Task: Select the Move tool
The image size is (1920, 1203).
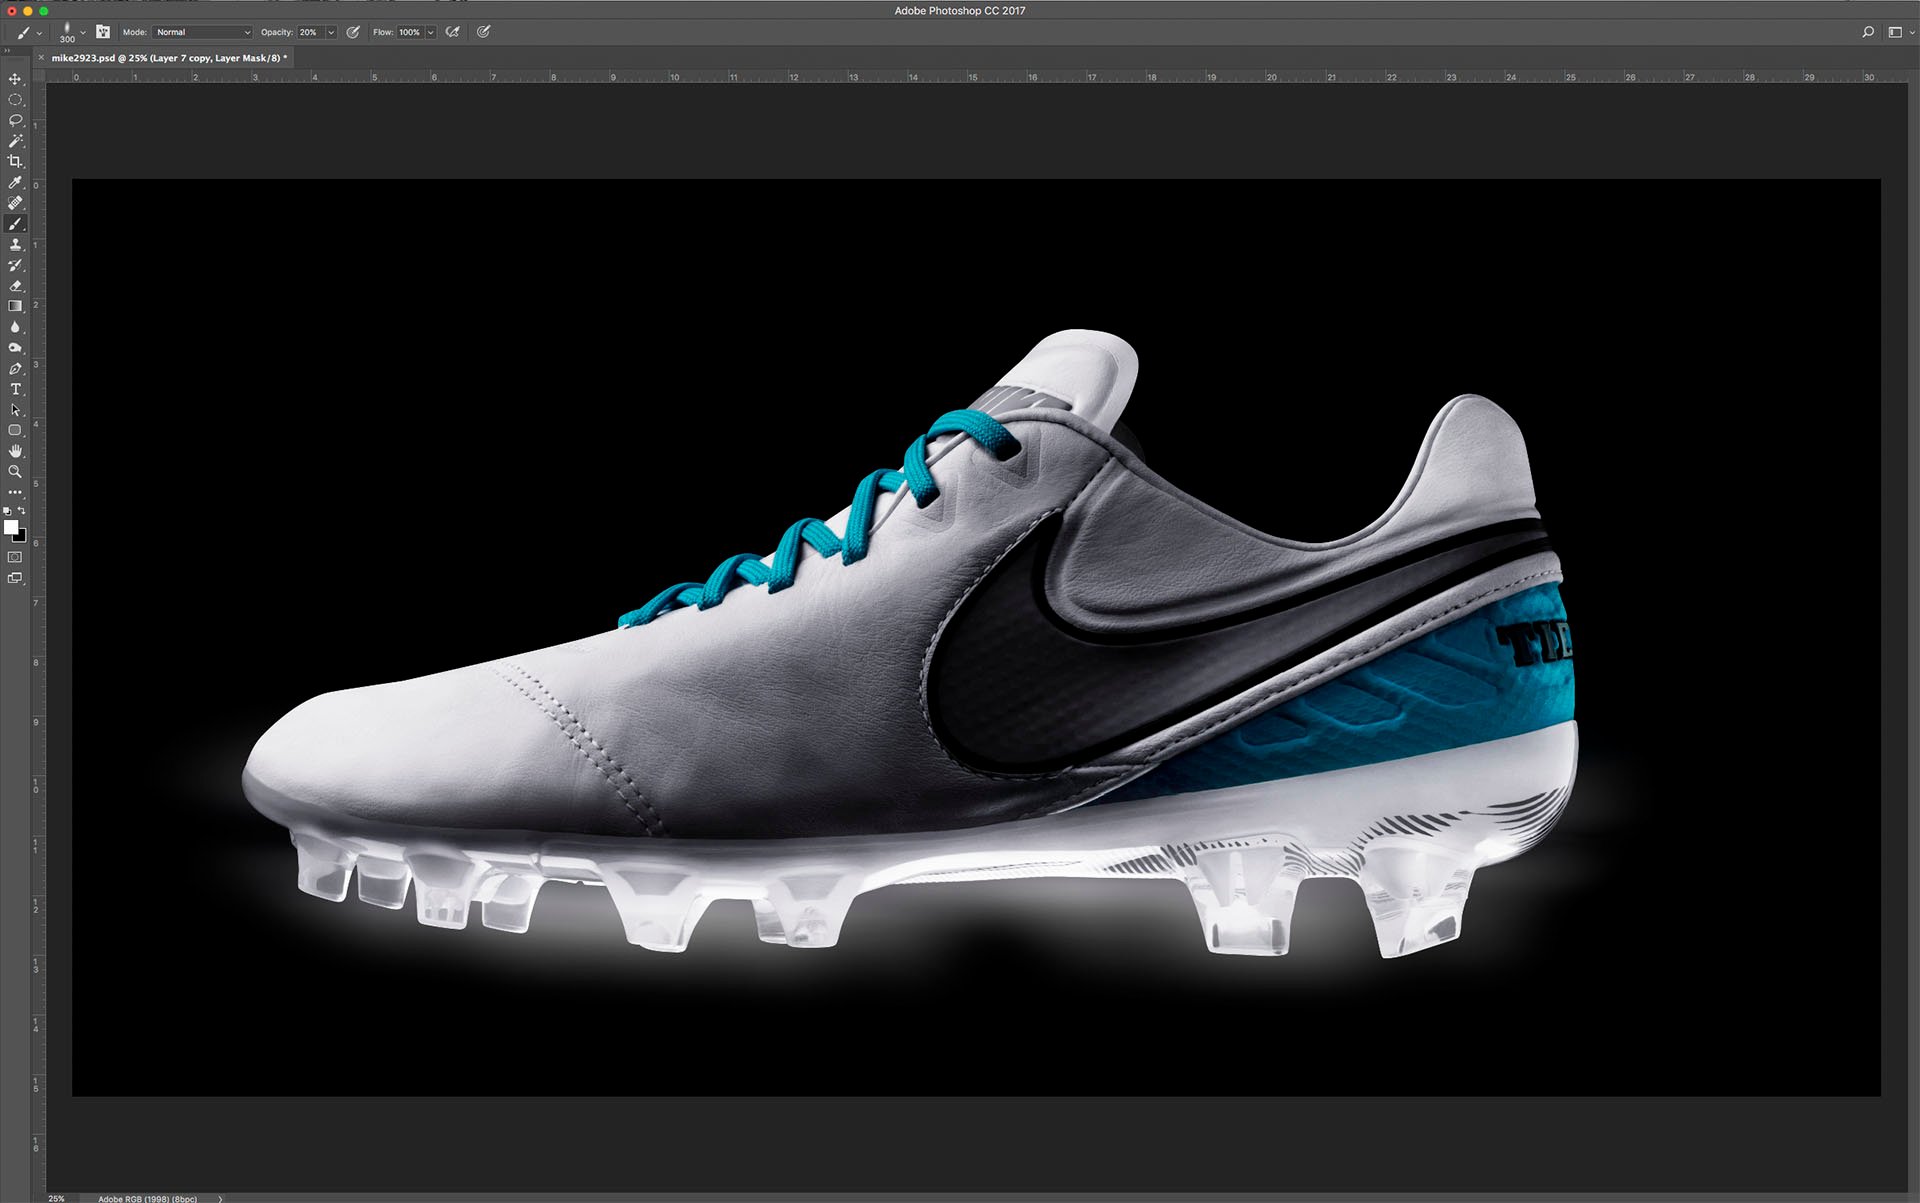Action: click(15, 79)
